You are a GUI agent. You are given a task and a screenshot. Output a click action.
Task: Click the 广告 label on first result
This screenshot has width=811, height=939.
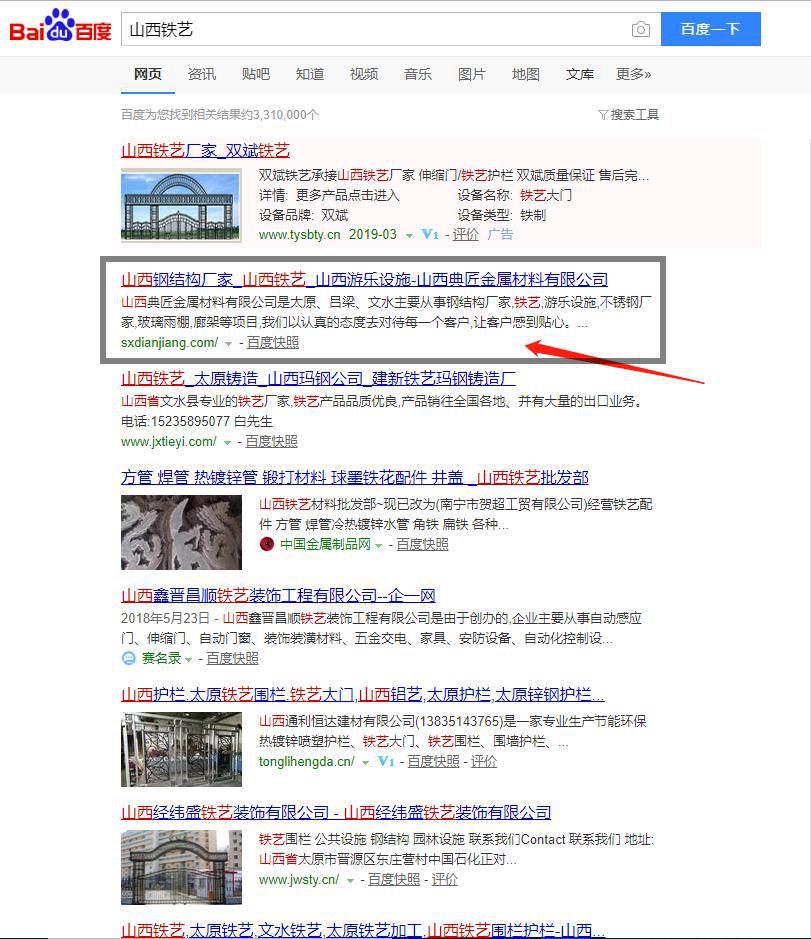500,234
